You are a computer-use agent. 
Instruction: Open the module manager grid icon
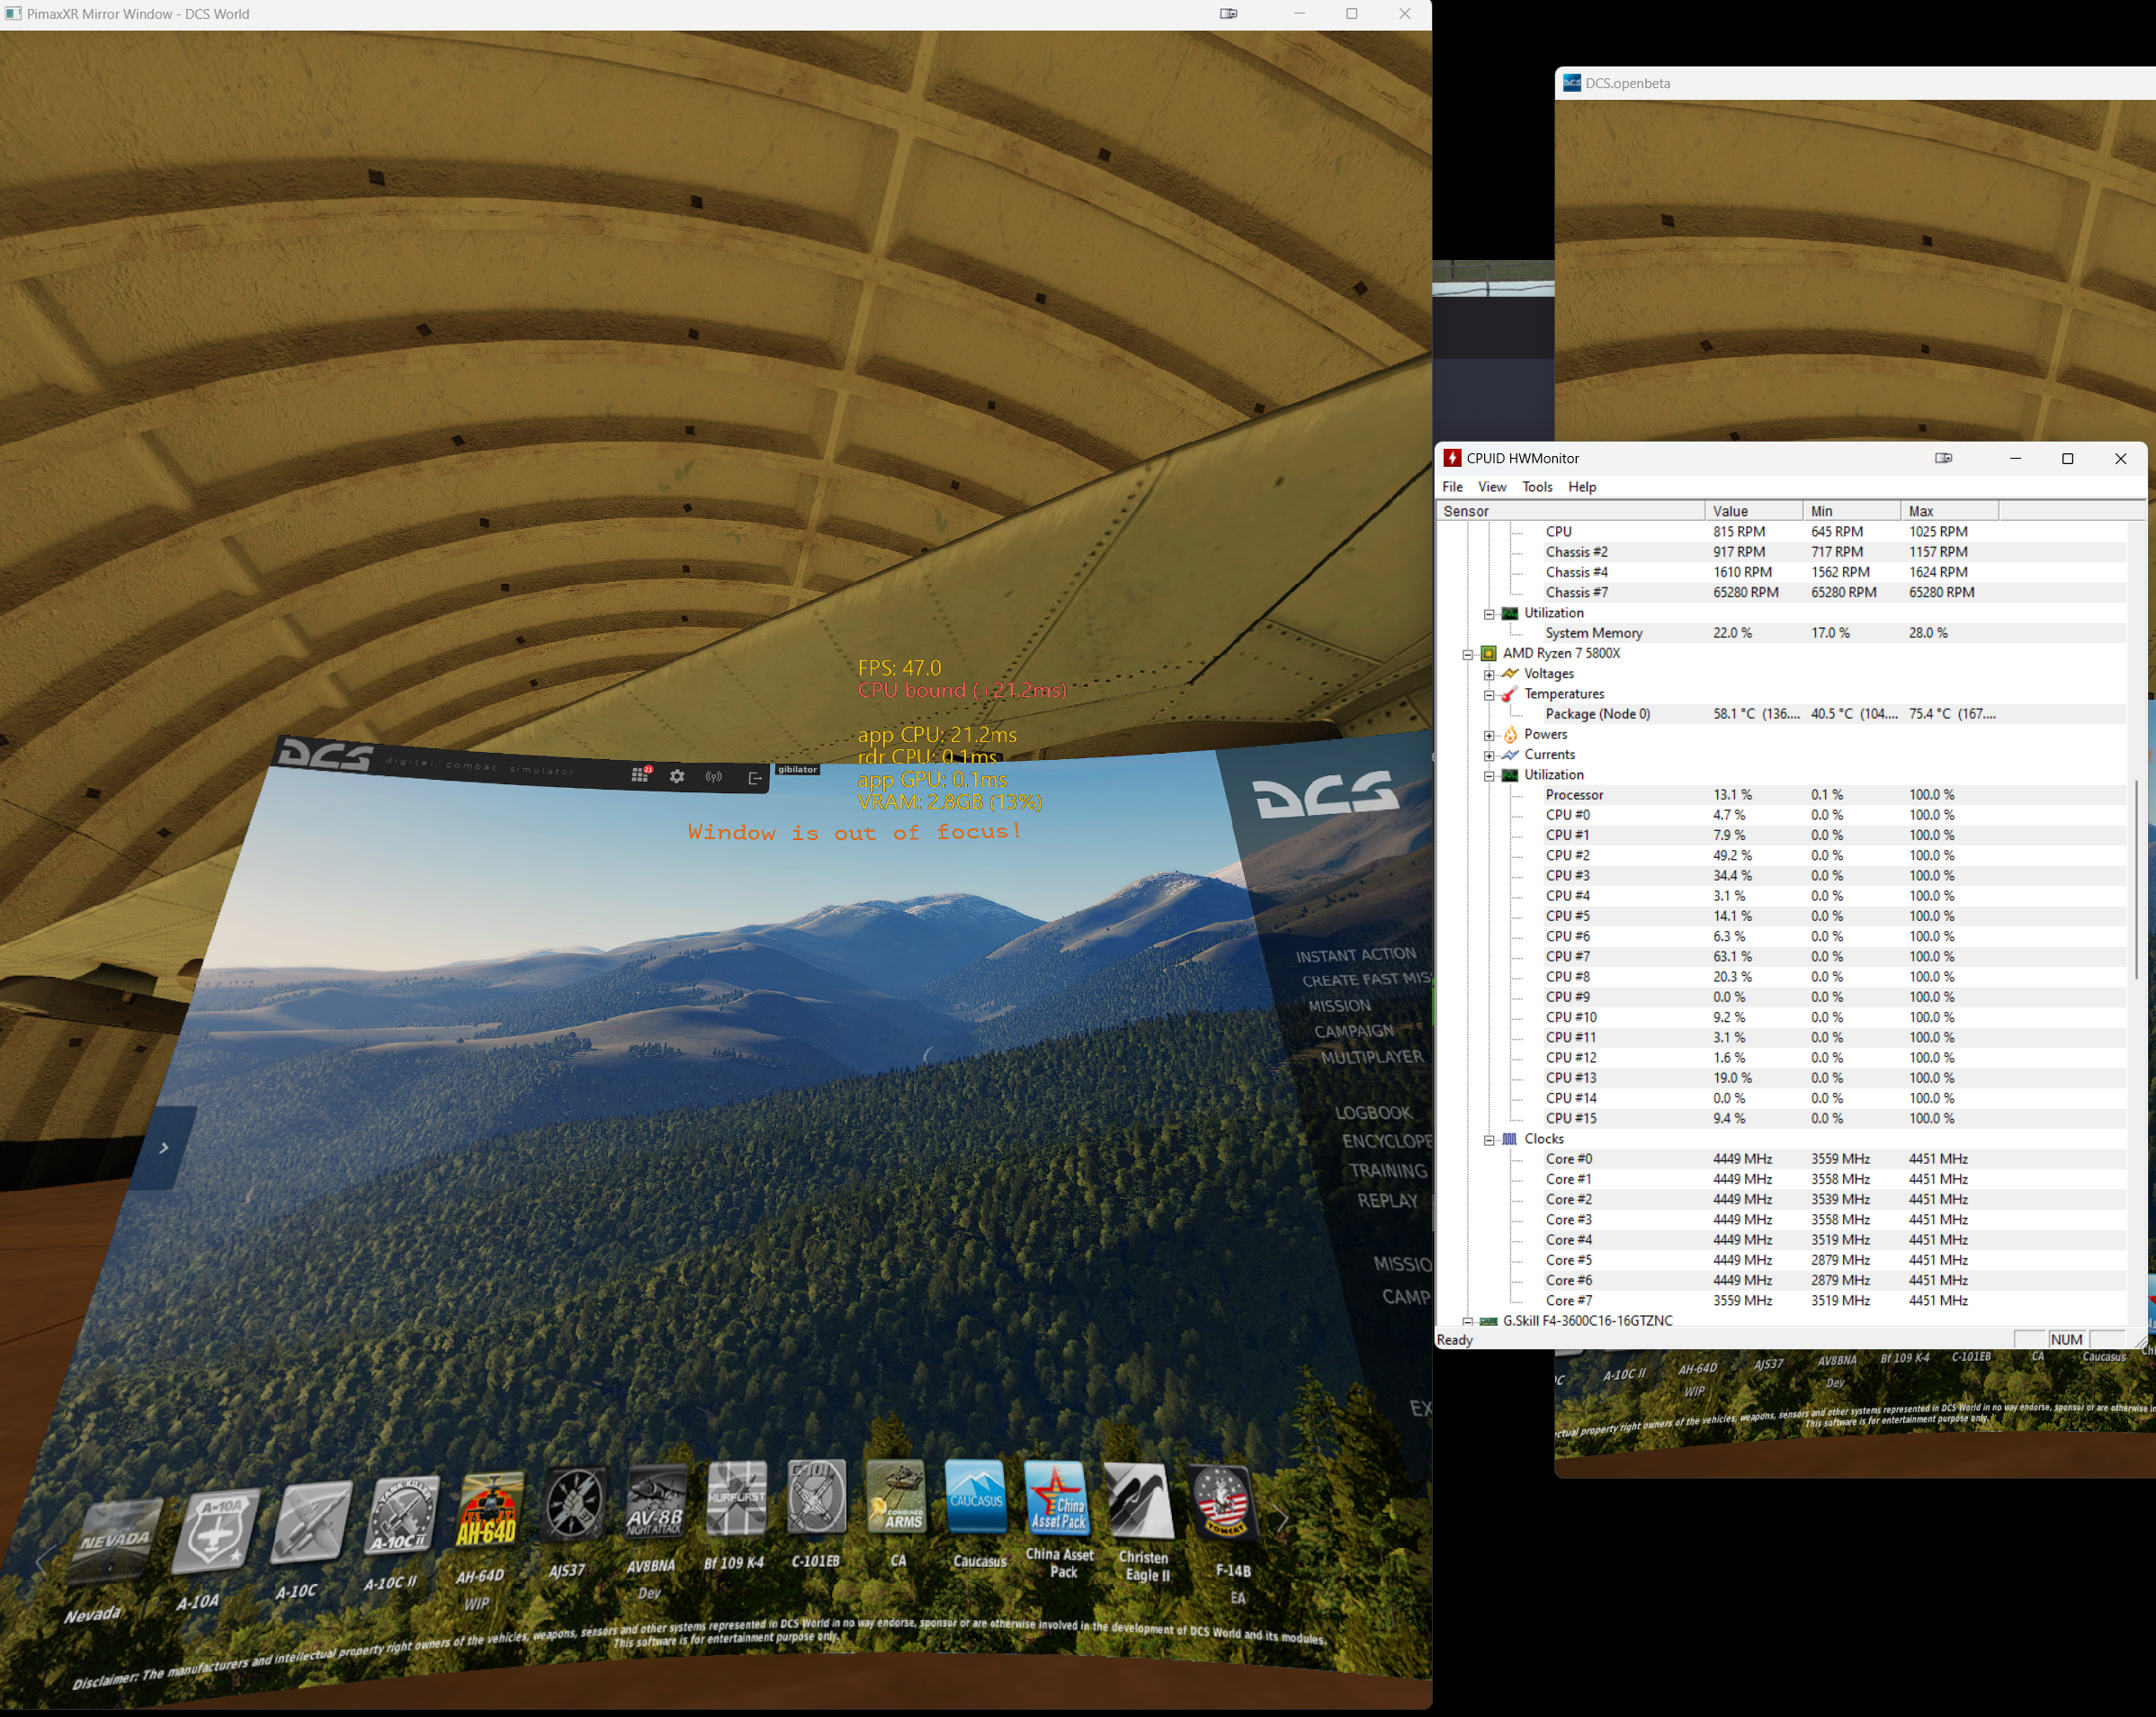pos(640,775)
